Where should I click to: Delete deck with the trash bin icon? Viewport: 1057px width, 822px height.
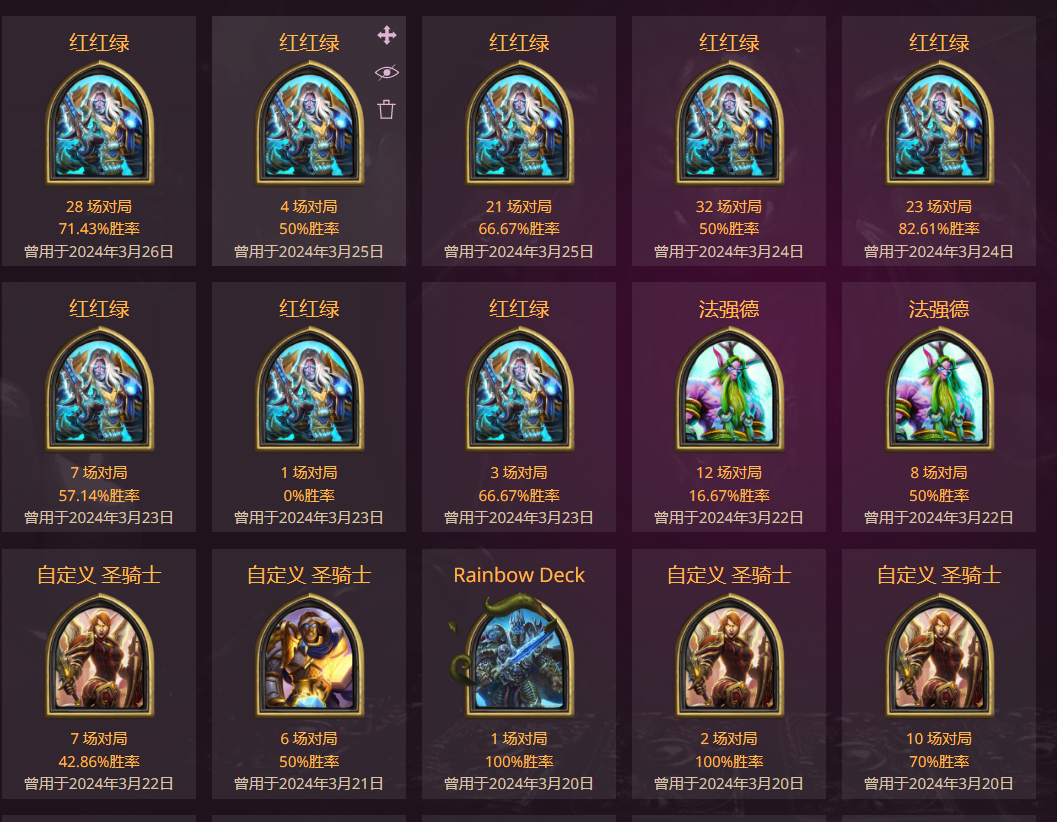click(386, 109)
